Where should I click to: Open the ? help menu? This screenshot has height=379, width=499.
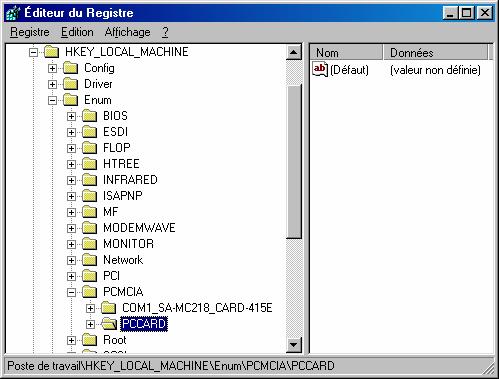click(x=165, y=32)
